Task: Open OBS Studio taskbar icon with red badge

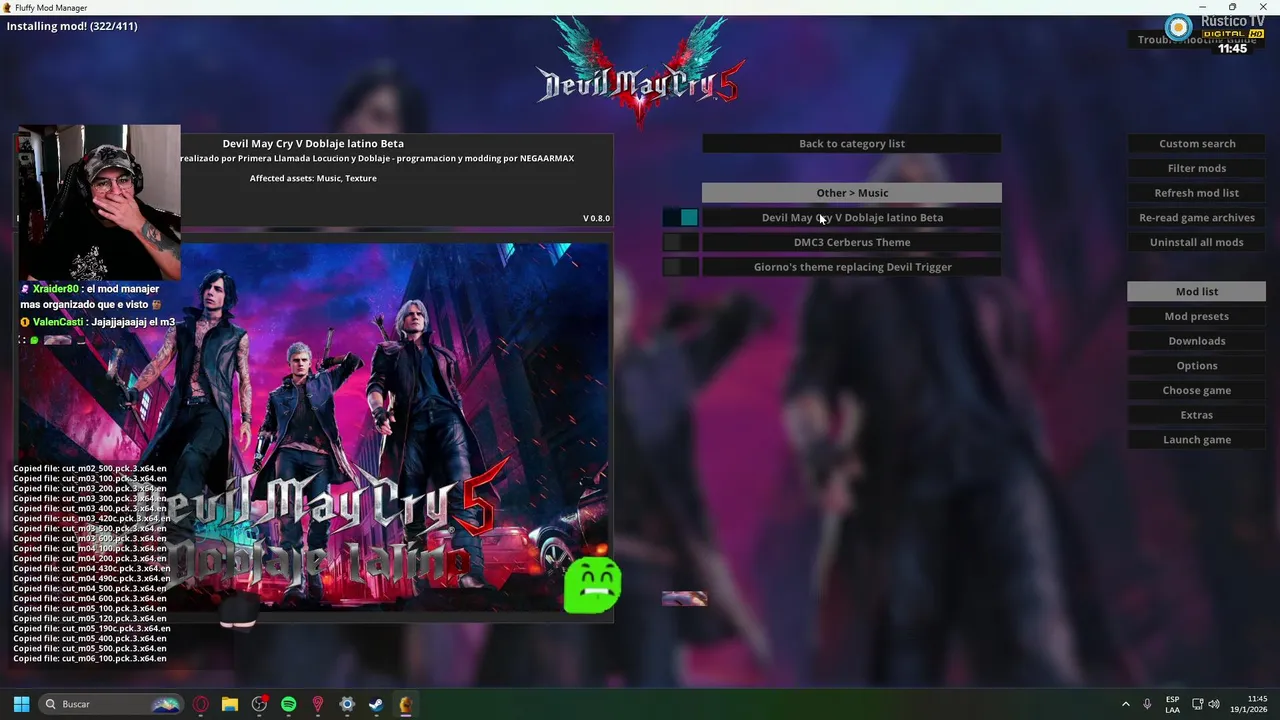Action: tap(260, 704)
